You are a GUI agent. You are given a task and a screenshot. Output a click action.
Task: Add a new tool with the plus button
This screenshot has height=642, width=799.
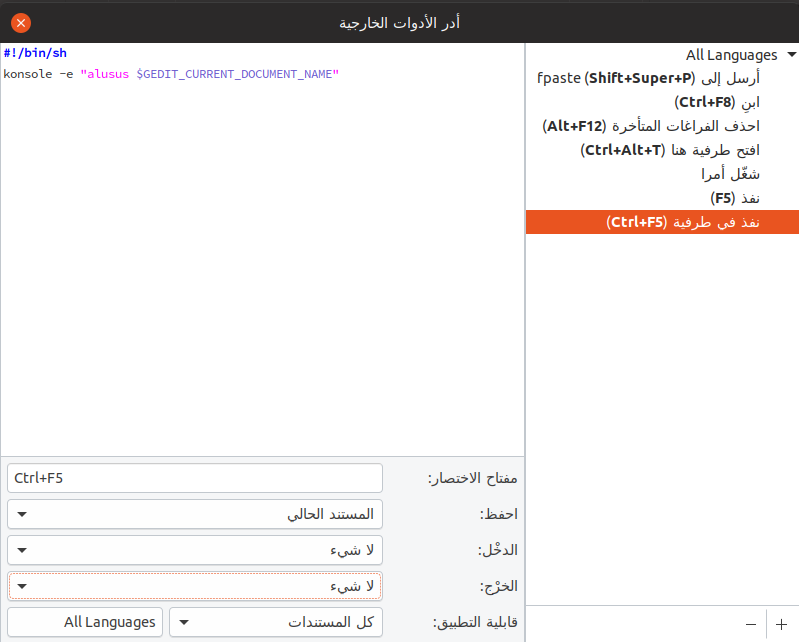pos(782,623)
